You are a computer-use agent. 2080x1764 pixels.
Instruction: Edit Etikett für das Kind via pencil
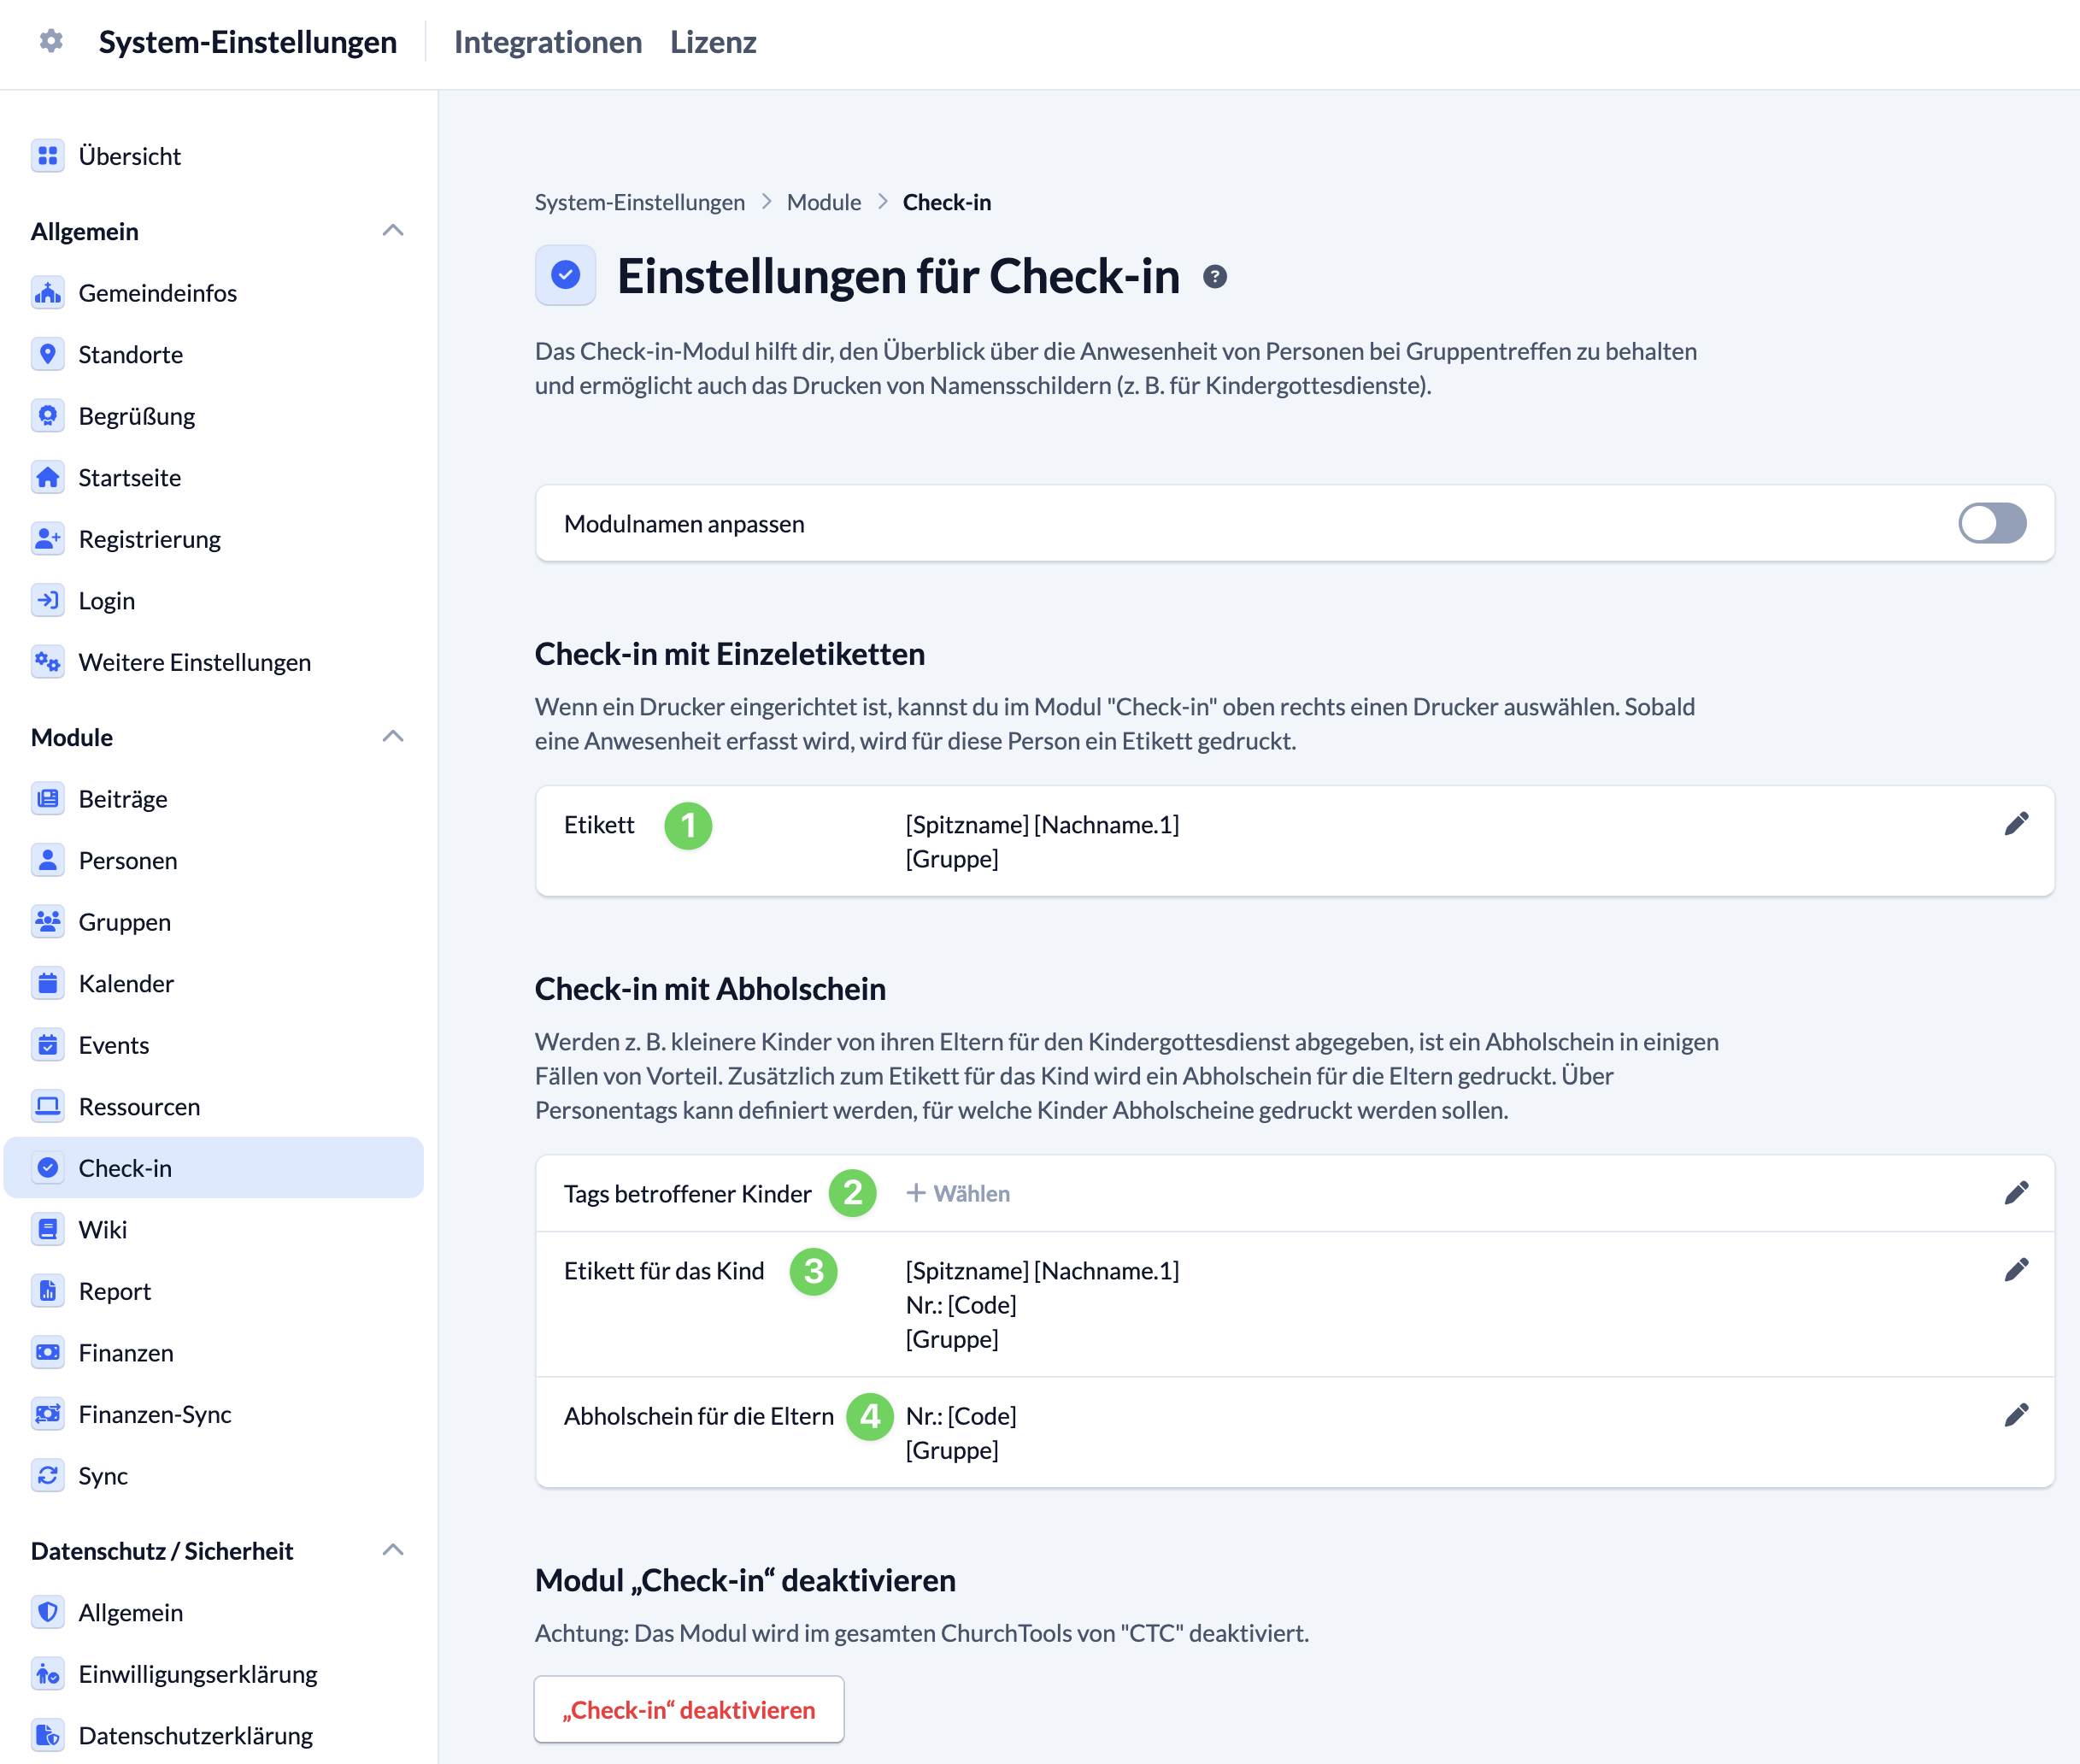tap(2016, 1269)
